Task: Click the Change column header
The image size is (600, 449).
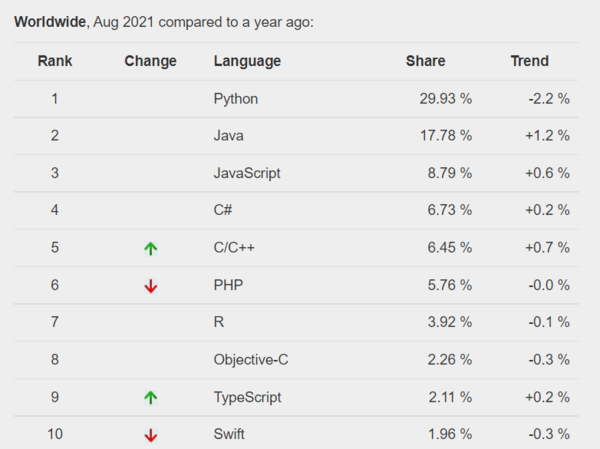Action: click(150, 61)
